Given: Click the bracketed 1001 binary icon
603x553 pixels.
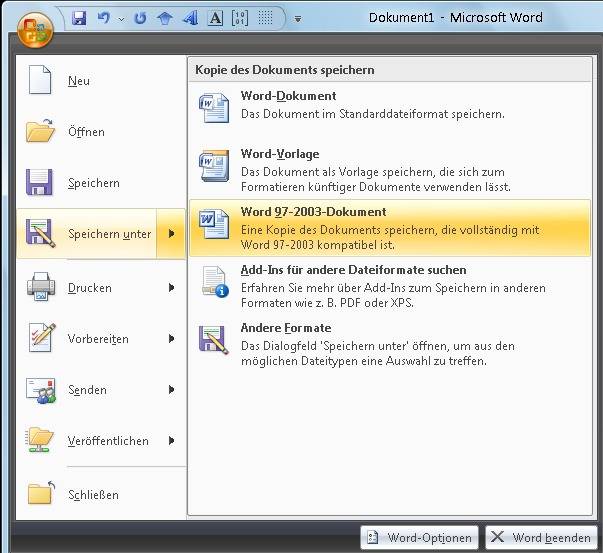Looking at the screenshot, I should (240, 18).
